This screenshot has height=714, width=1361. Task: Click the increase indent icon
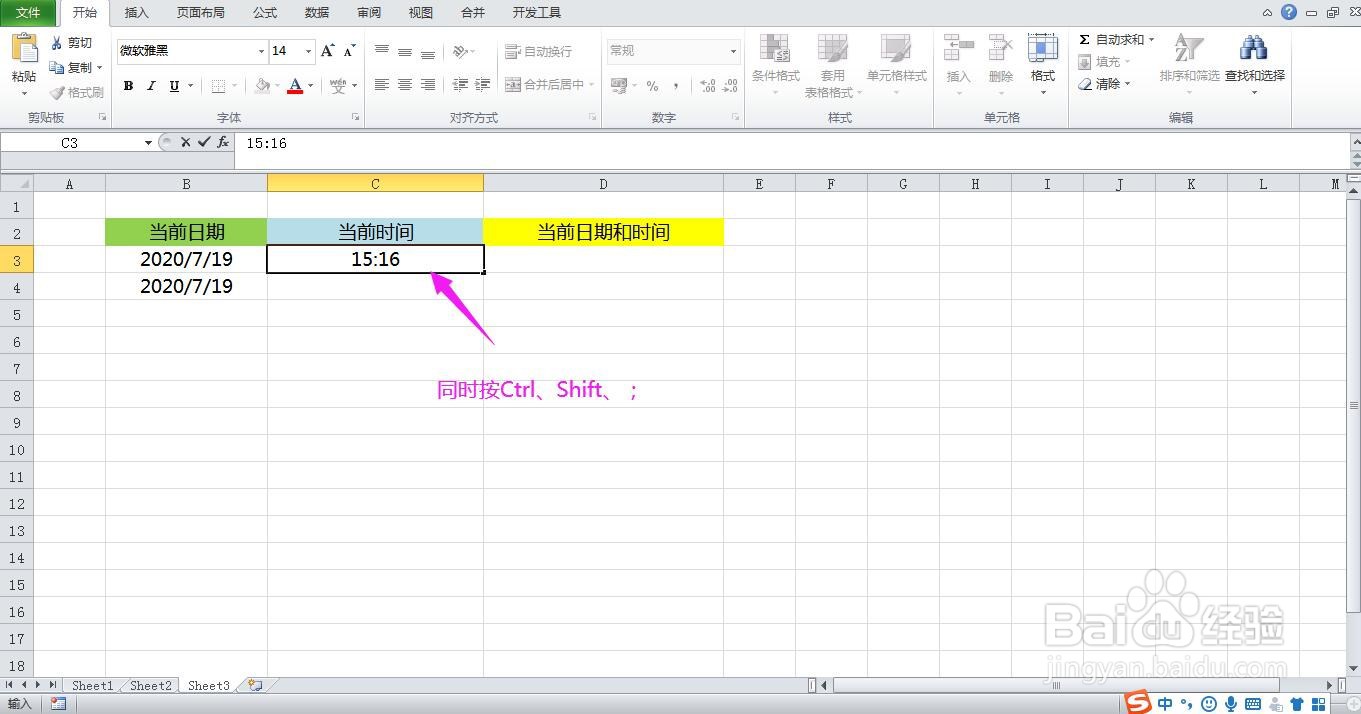483,85
